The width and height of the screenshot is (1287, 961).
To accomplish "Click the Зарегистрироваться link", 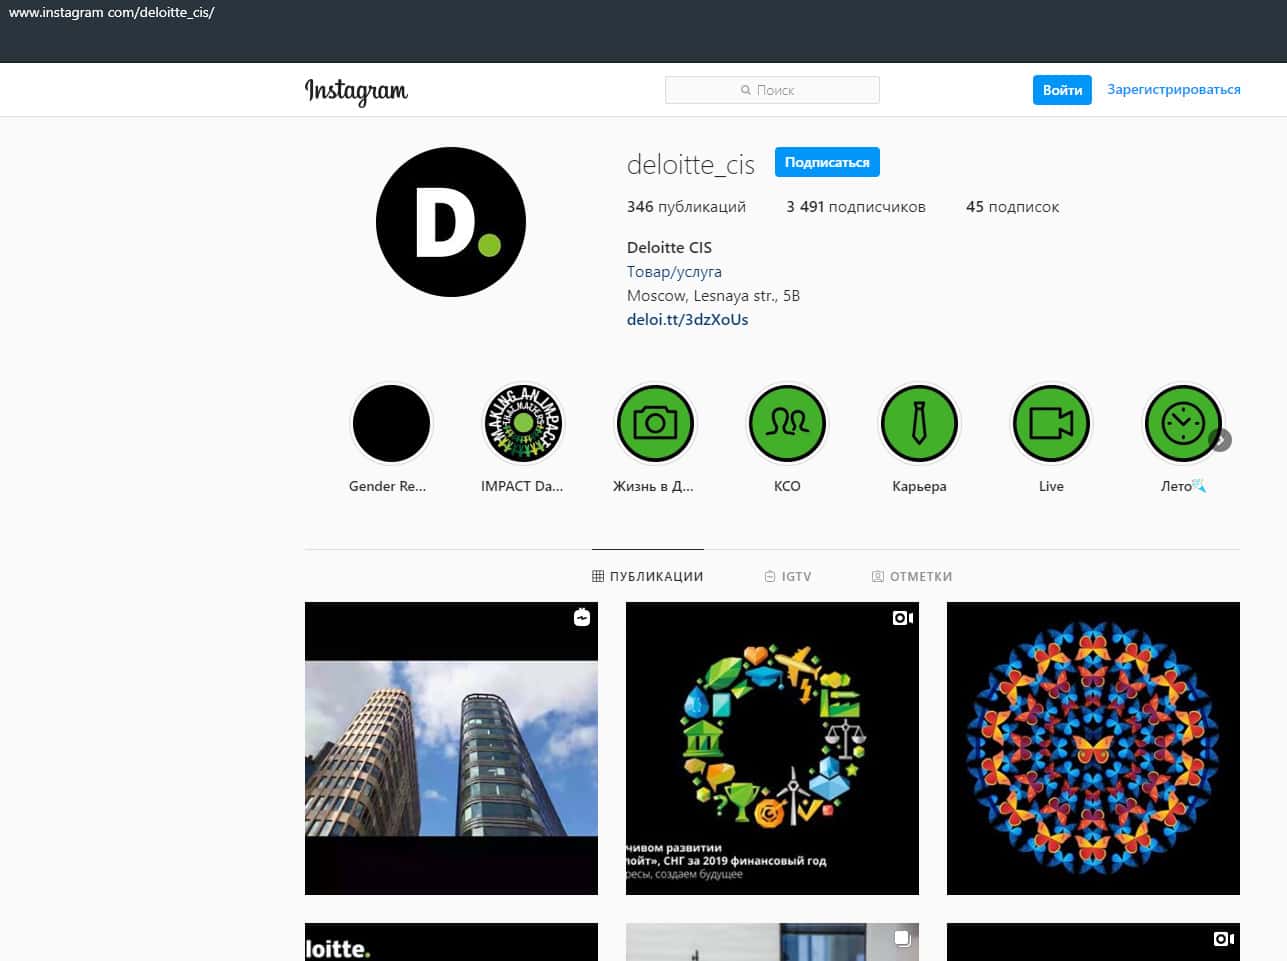I will click(1173, 90).
